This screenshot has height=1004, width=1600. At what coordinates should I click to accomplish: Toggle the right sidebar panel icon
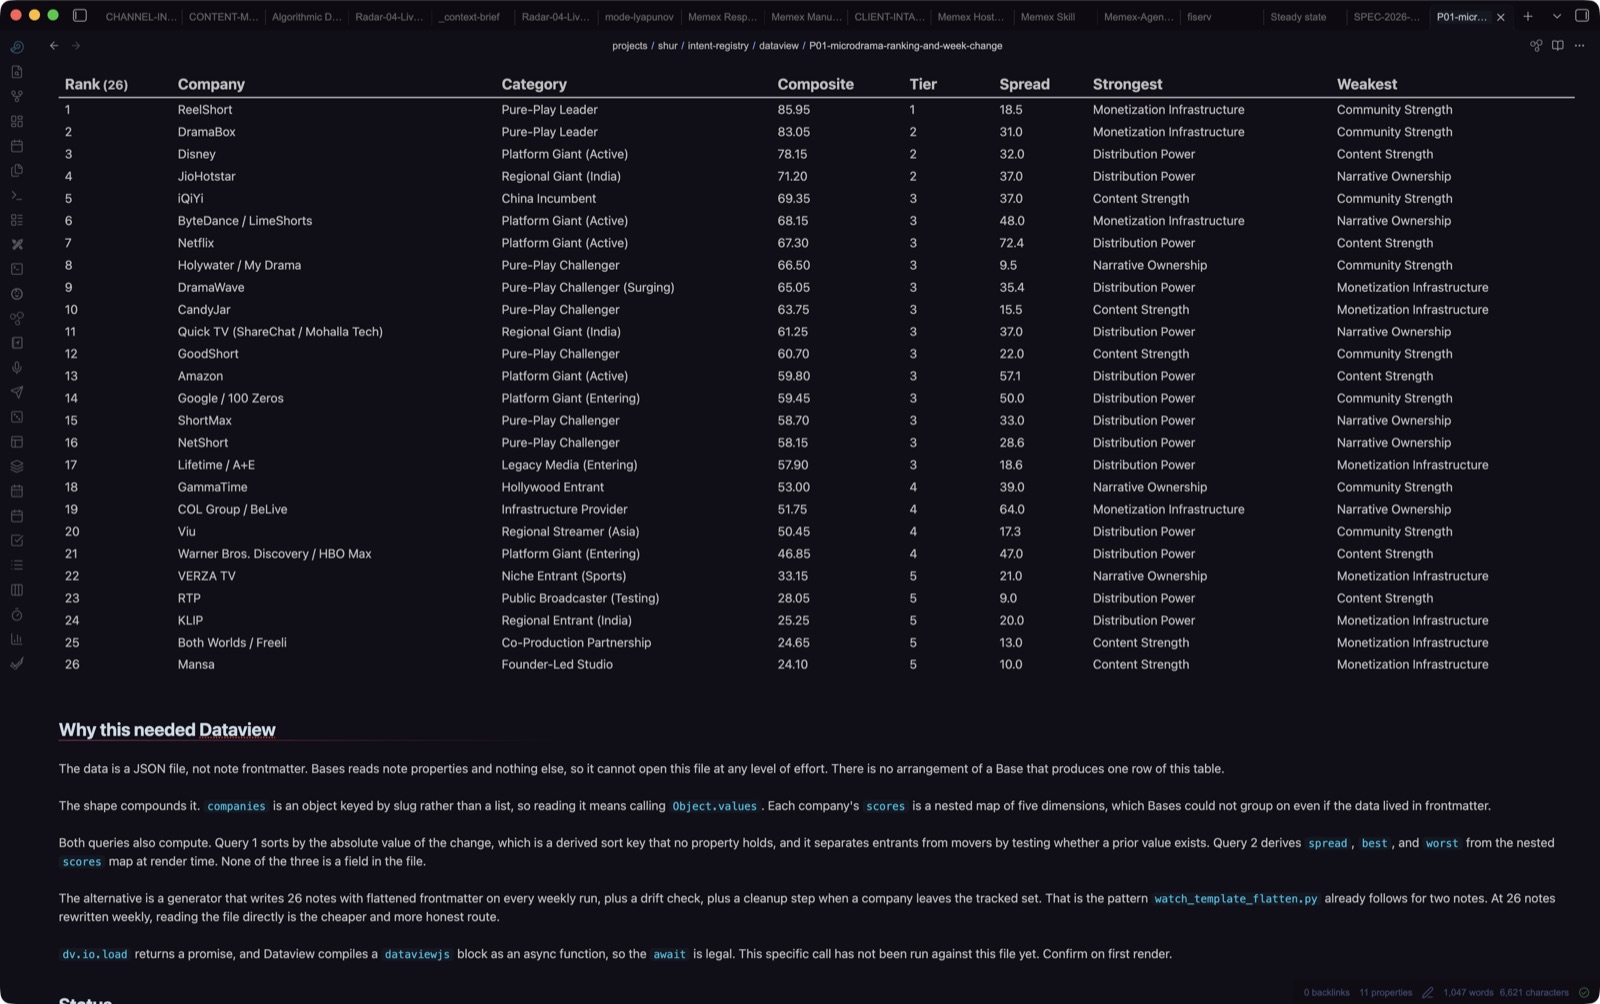pos(1582,16)
